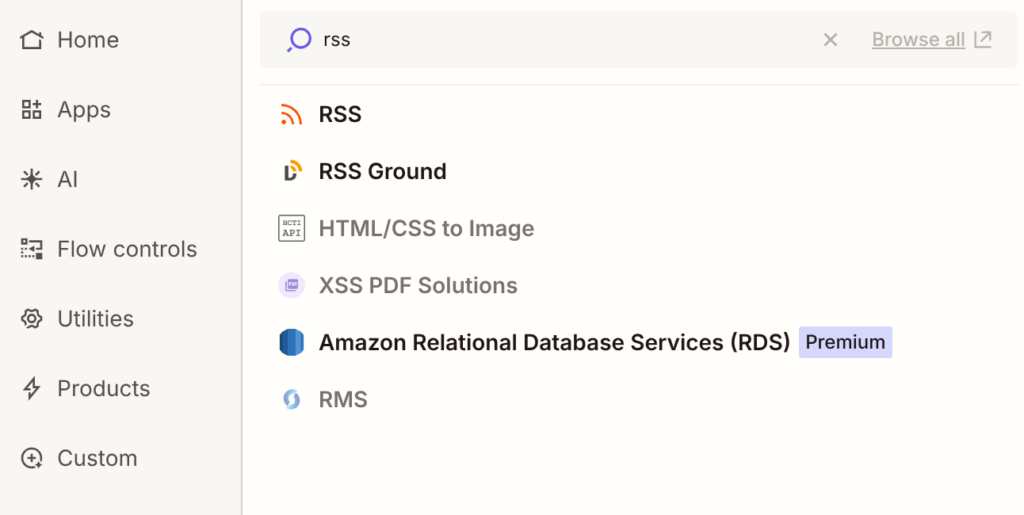1024x515 pixels.
Task: Click the XSS PDF Solutions icon
Action: pos(291,285)
